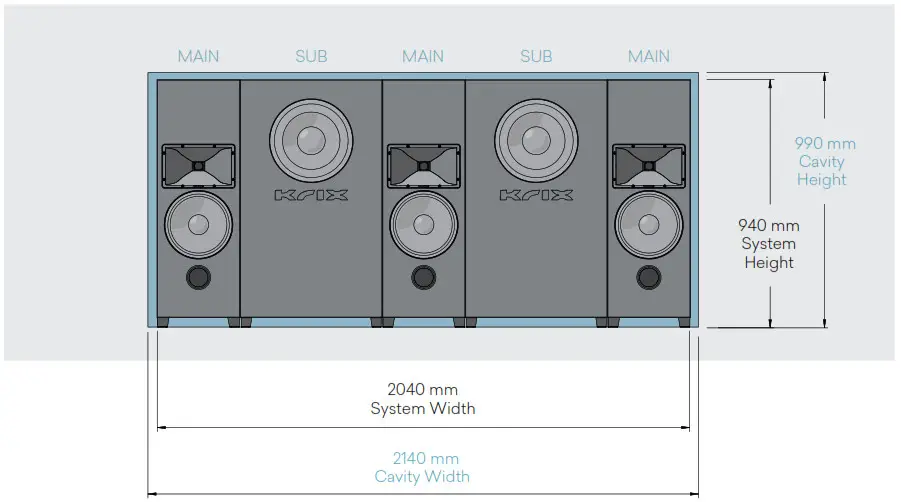Click the leftmost MAIN label
This screenshot has height=502, width=901.
coord(198,56)
